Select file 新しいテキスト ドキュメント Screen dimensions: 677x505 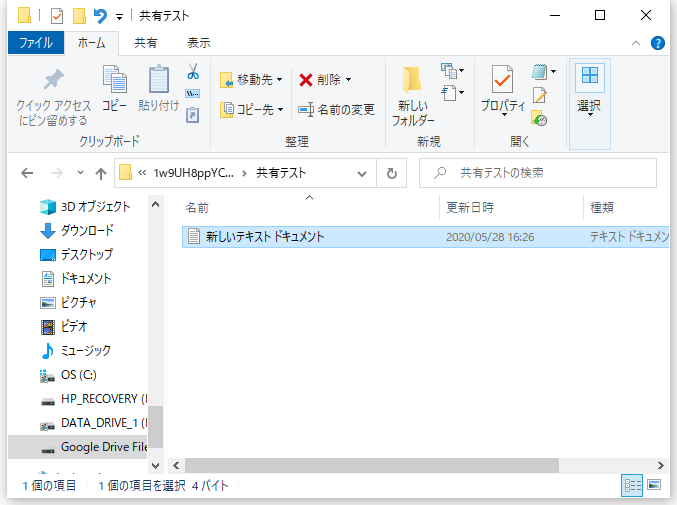click(425, 237)
